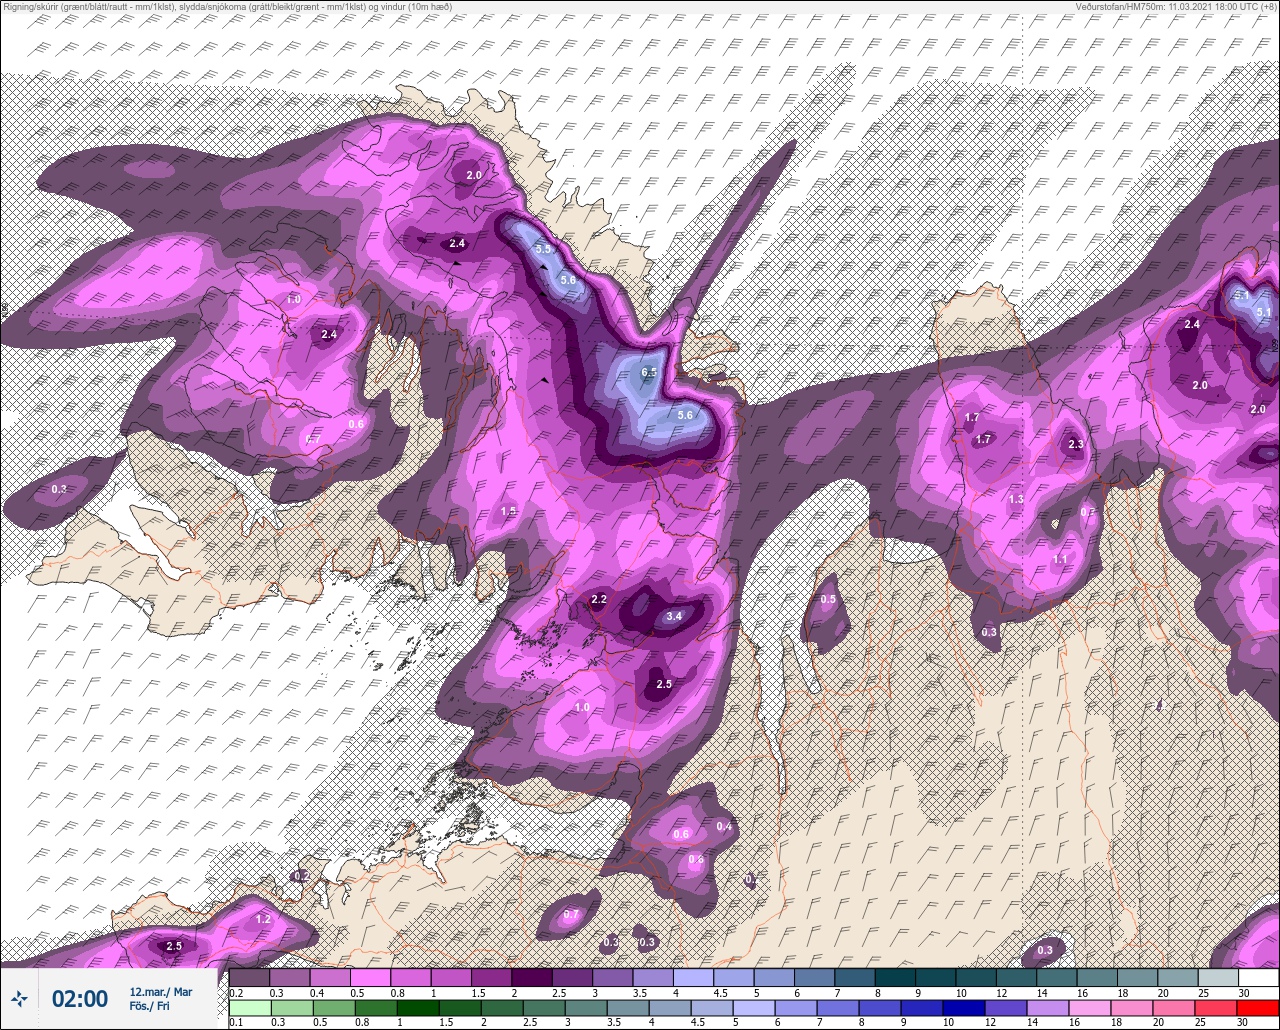Screen dimensions: 1280x1030
Task: Click the 3.4 precipitation value on map
Action: point(674,616)
